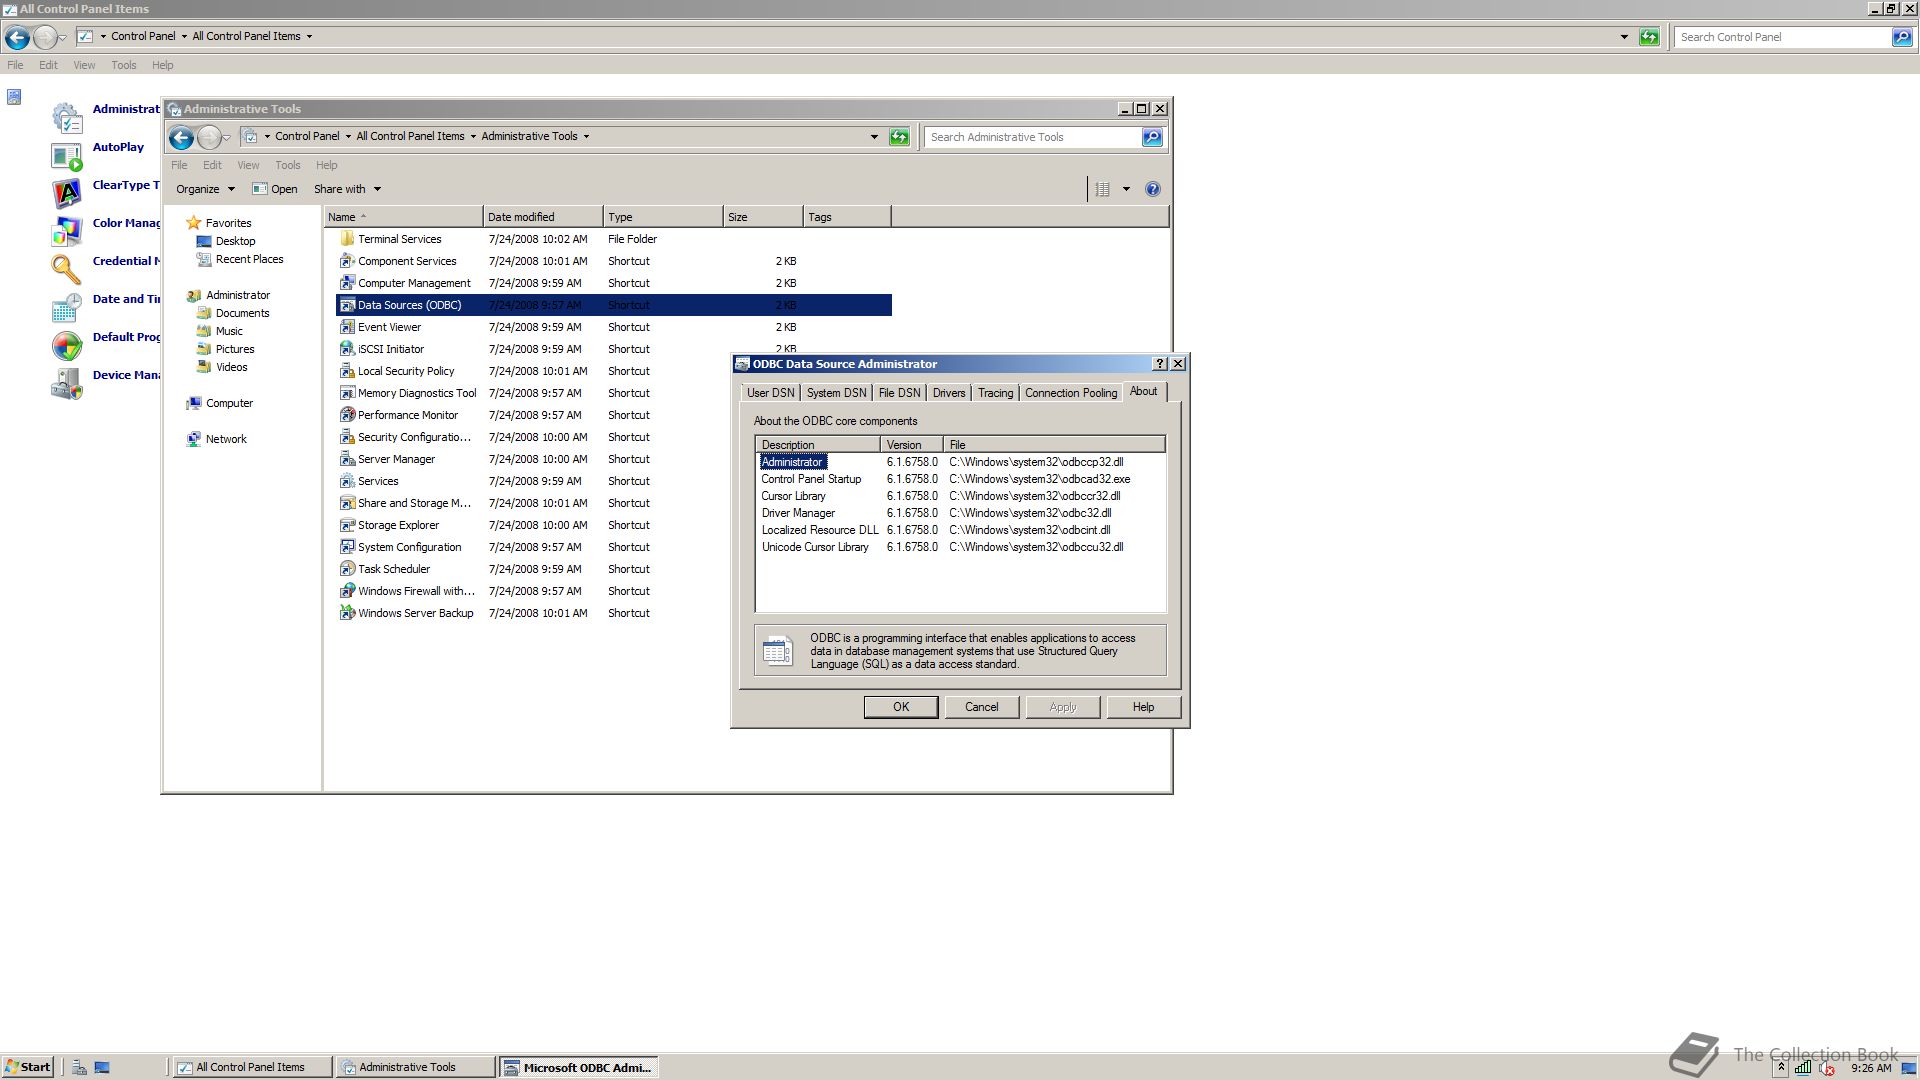Expand the view options dropdown arrow
Screen dimensions: 1920x1080
[1126, 189]
